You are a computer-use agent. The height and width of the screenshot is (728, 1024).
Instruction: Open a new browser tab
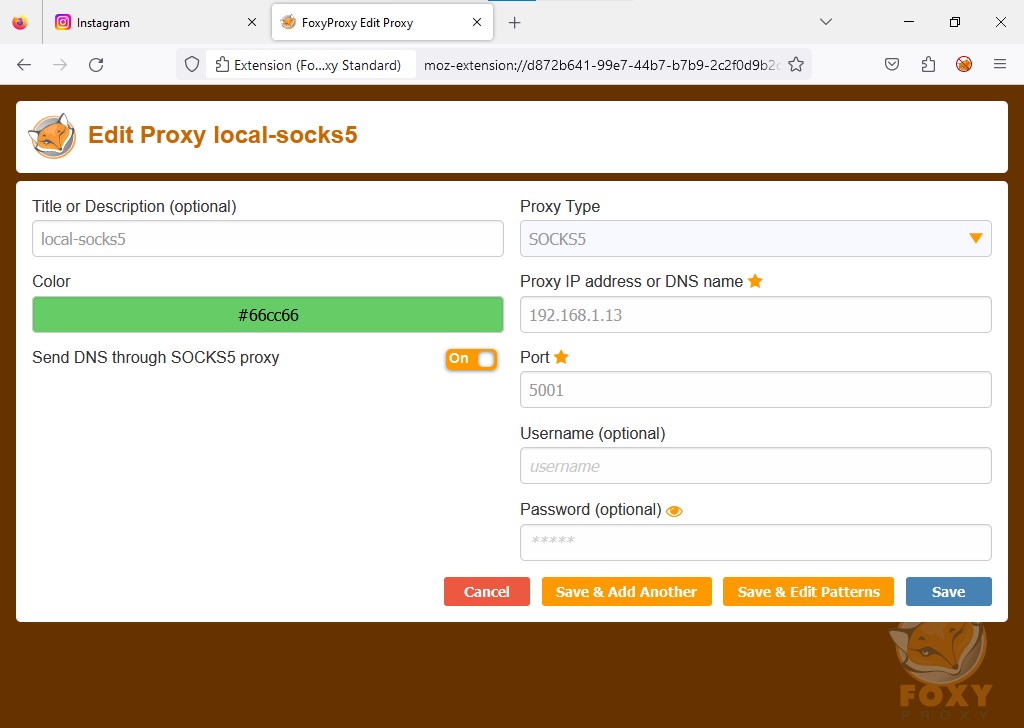click(515, 23)
